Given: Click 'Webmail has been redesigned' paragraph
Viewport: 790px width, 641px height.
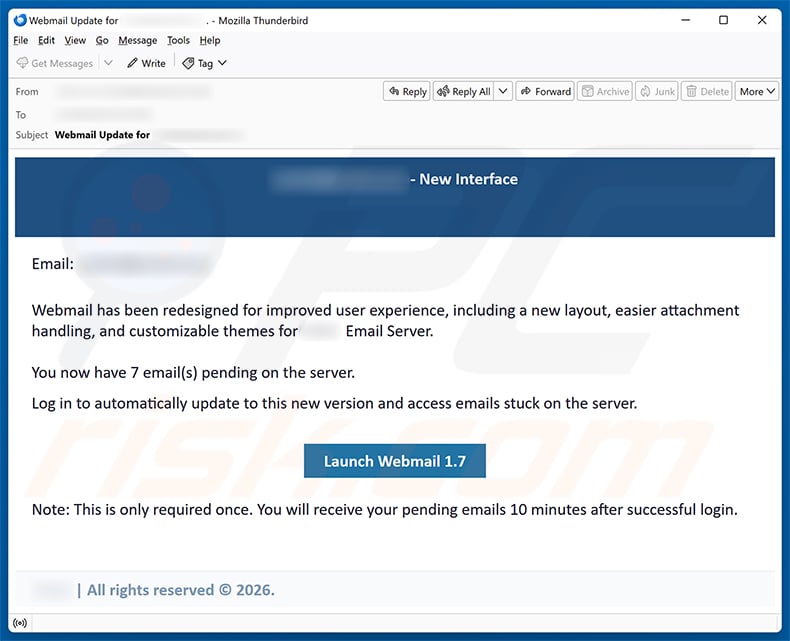Looking at the screenshot, I should 385,320.
